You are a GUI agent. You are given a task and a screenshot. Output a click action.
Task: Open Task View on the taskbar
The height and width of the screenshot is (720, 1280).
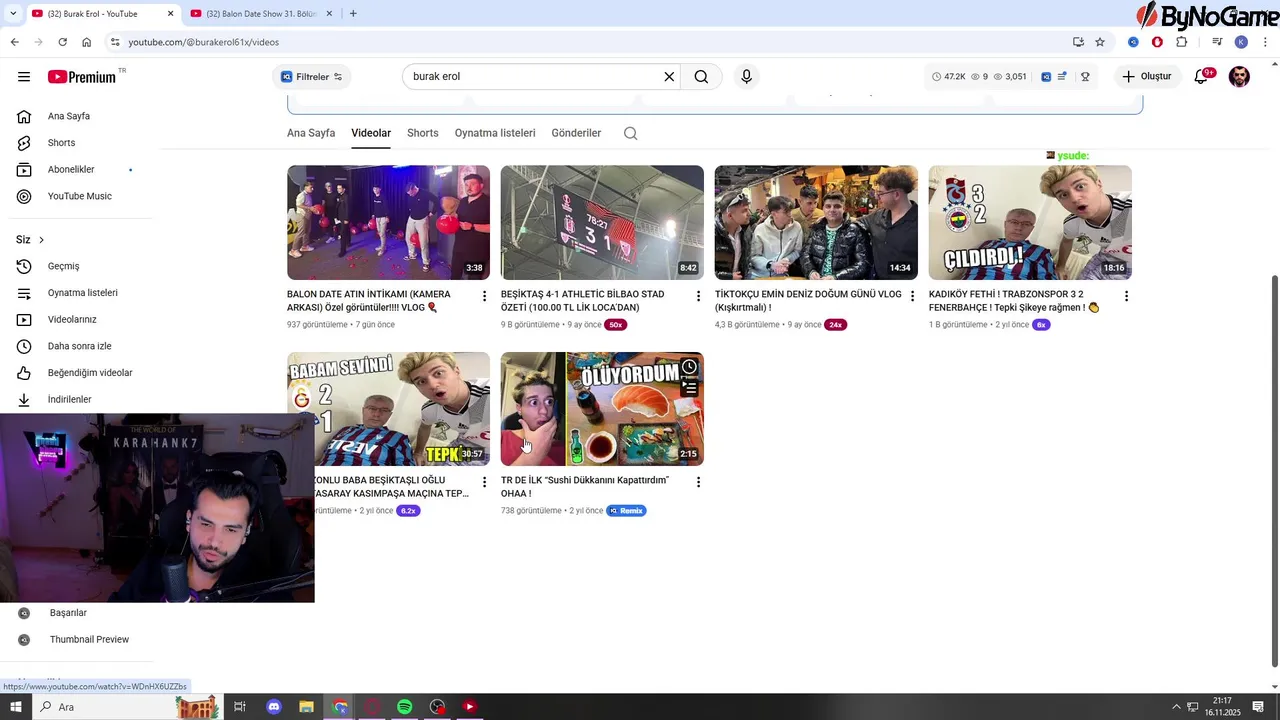coord(240,707)
